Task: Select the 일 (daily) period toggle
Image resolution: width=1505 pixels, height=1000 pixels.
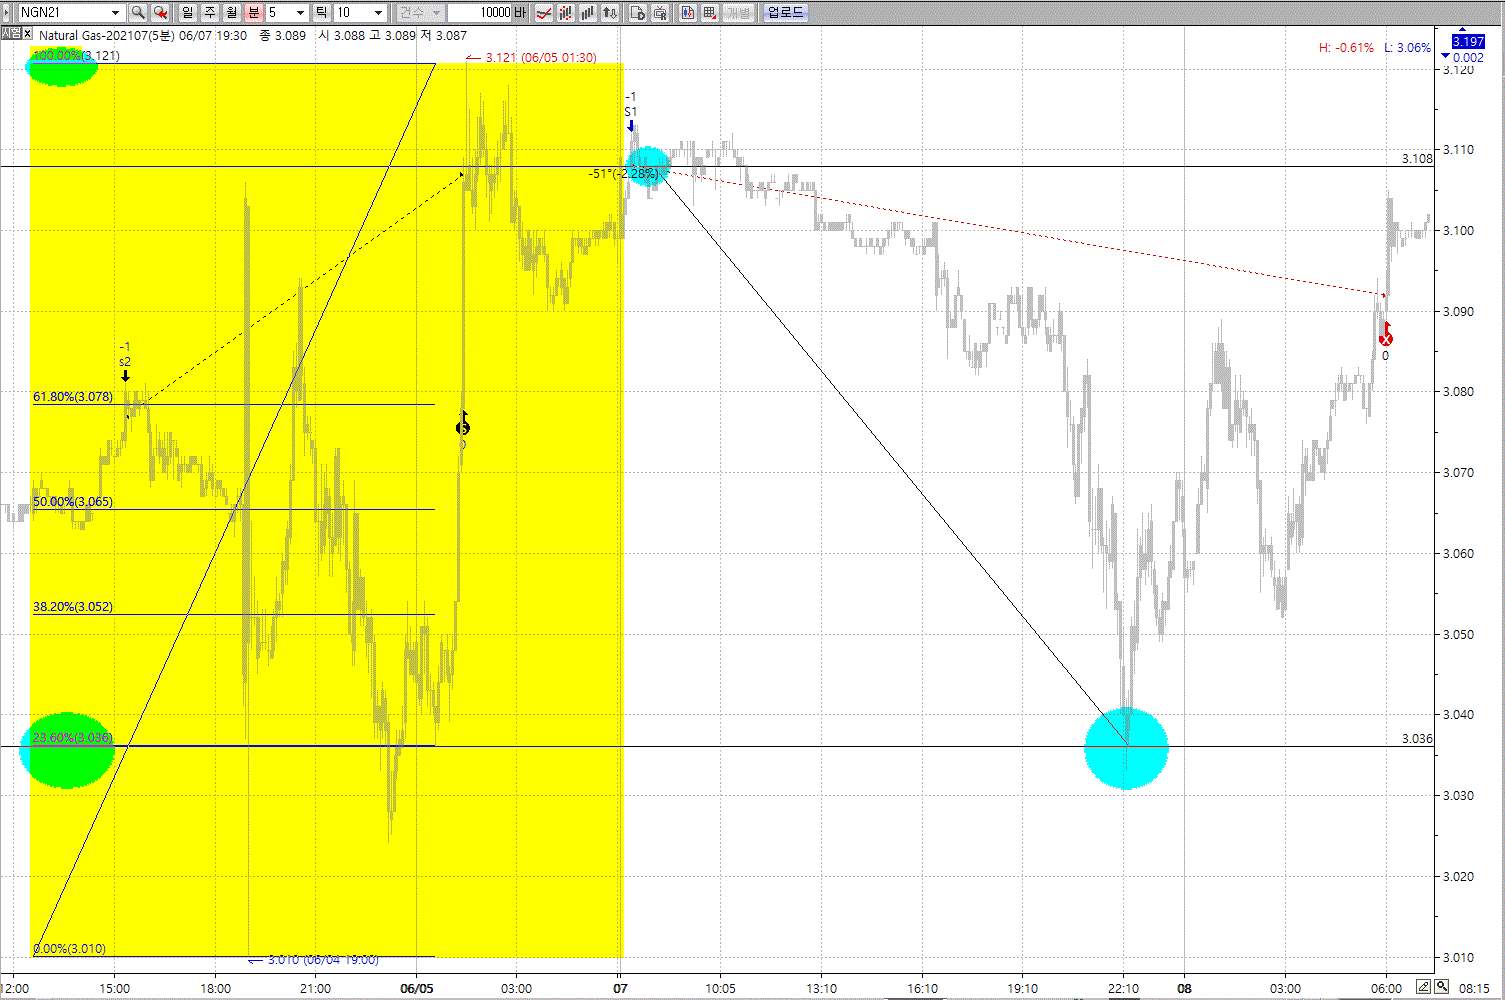Action: (x=188, y=13)
